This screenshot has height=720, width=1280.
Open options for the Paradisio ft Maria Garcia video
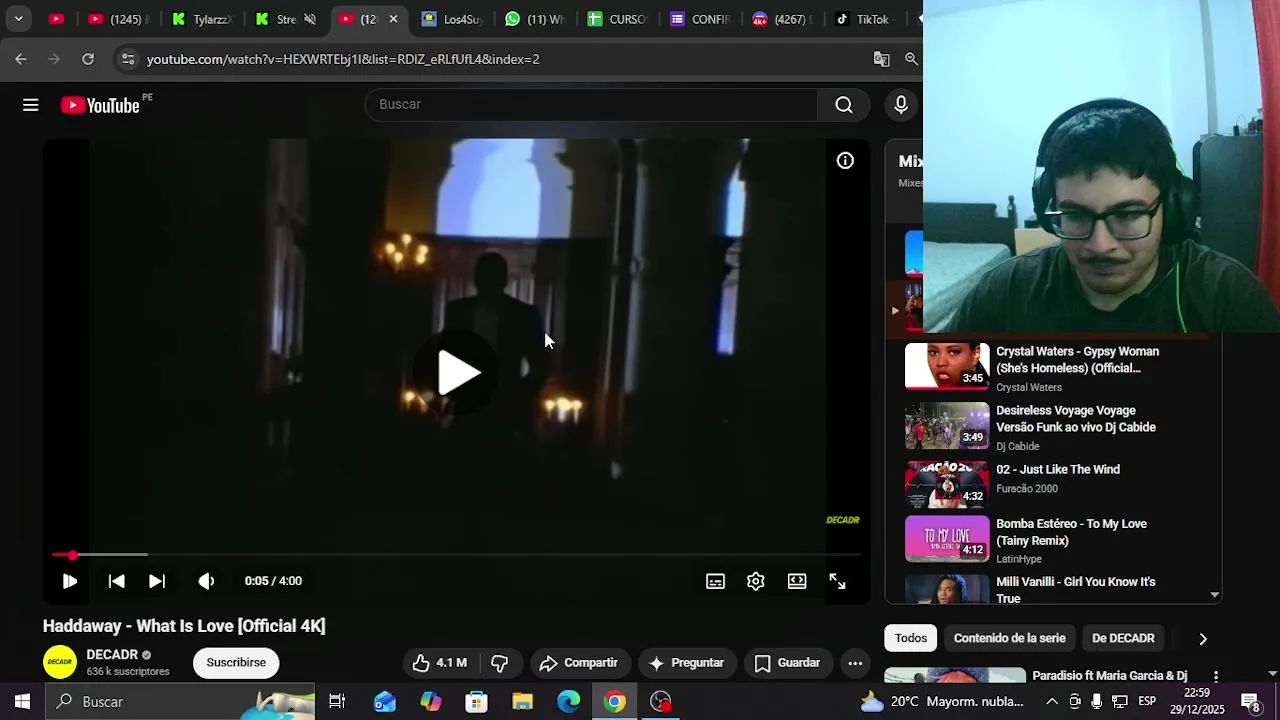pos(1216,677)
